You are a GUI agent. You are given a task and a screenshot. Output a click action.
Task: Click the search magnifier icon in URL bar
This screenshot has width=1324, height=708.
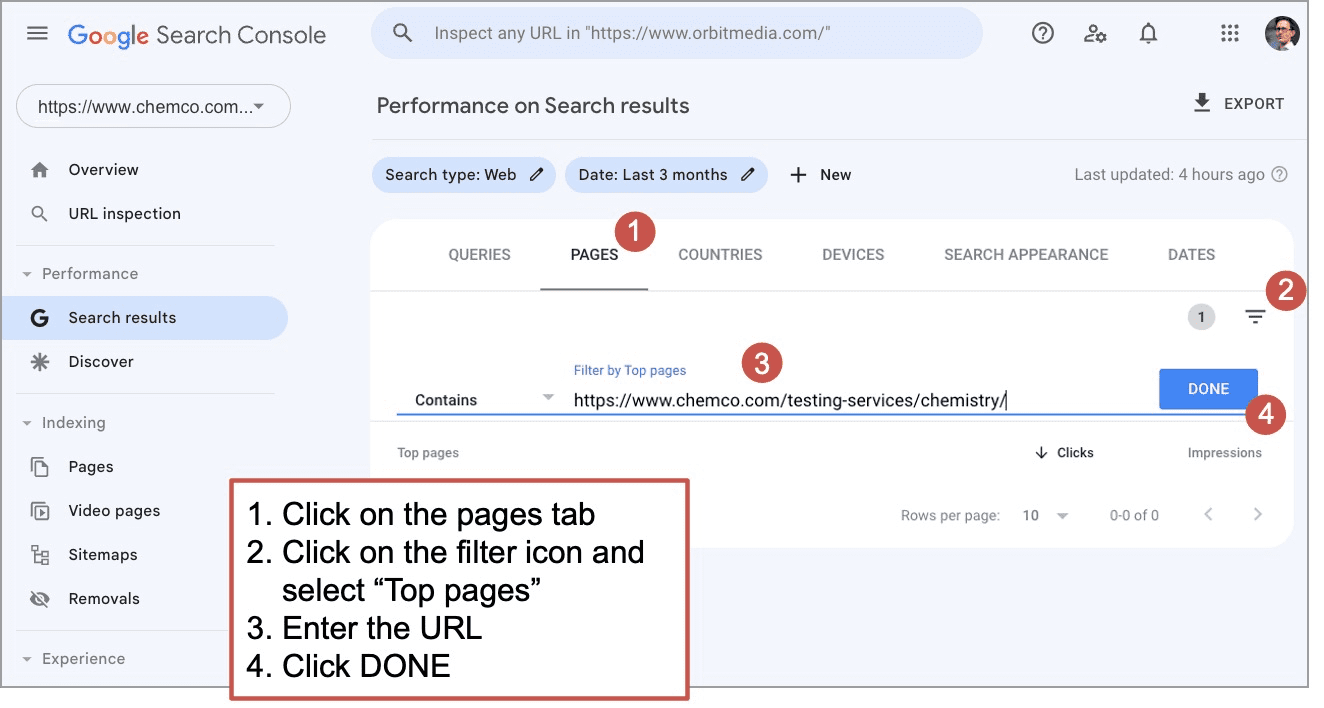click(x=402, y=33)
